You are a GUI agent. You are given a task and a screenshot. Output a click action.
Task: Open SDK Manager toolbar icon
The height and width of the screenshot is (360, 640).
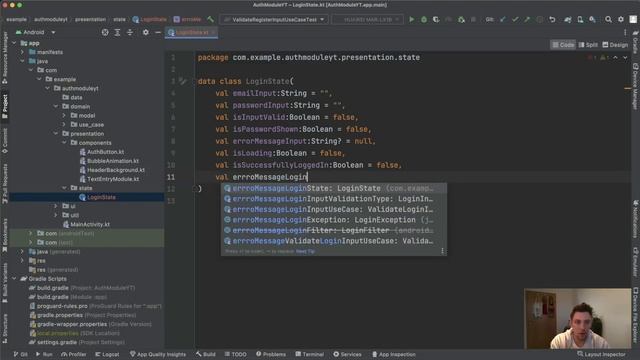tap(592, 19)
